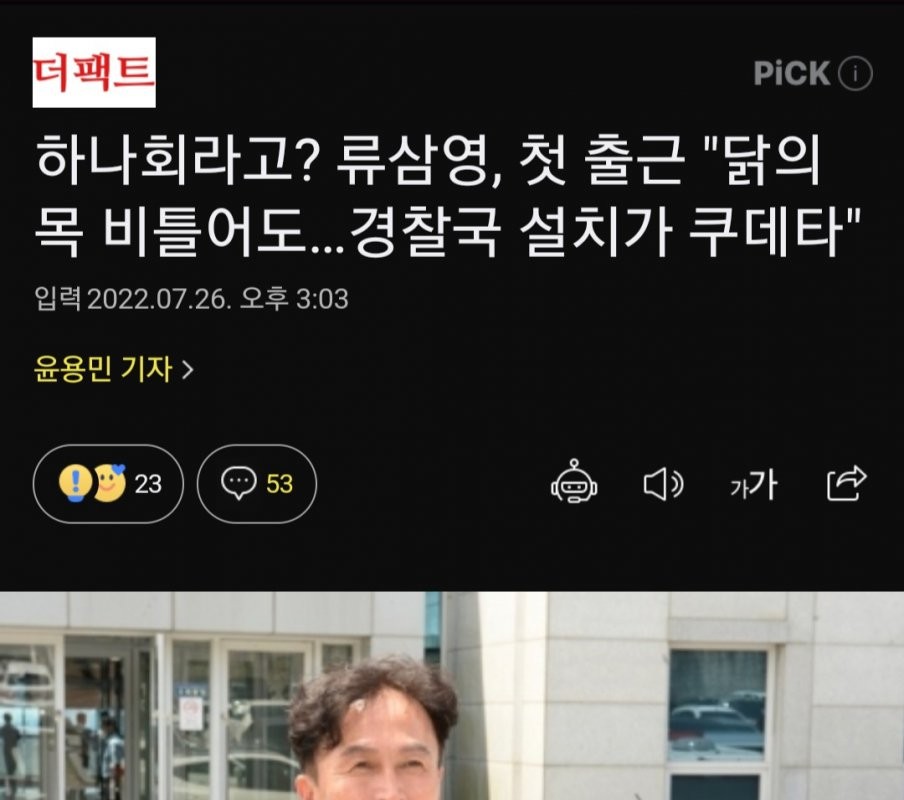The width and height of the screenshot is (904, 800).
Task: Open the article photo of the man
Action: pos(452,696)
